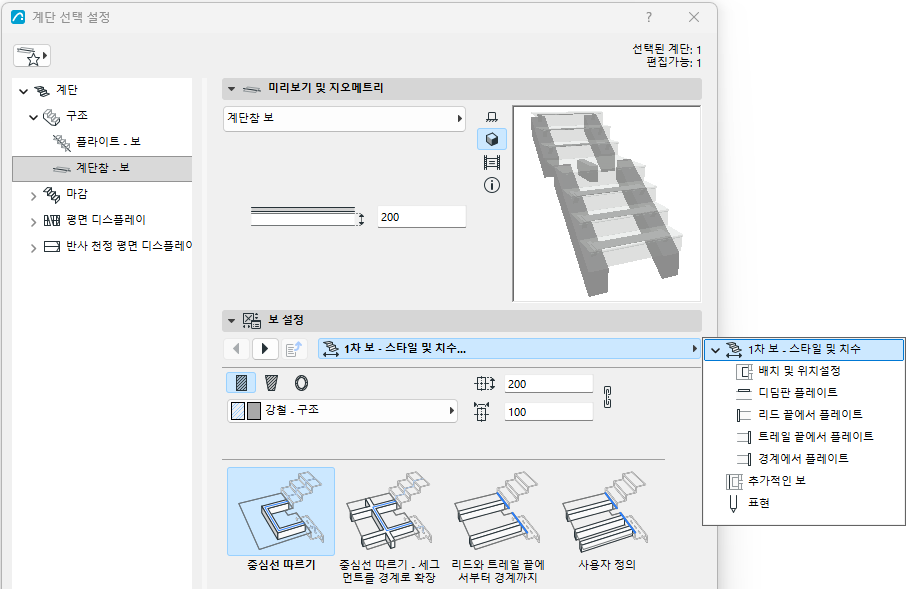This screenshot has width=913, height=589.
Task: Open the 강철 - 구조 material dropdown
Action: pos(342,410)
